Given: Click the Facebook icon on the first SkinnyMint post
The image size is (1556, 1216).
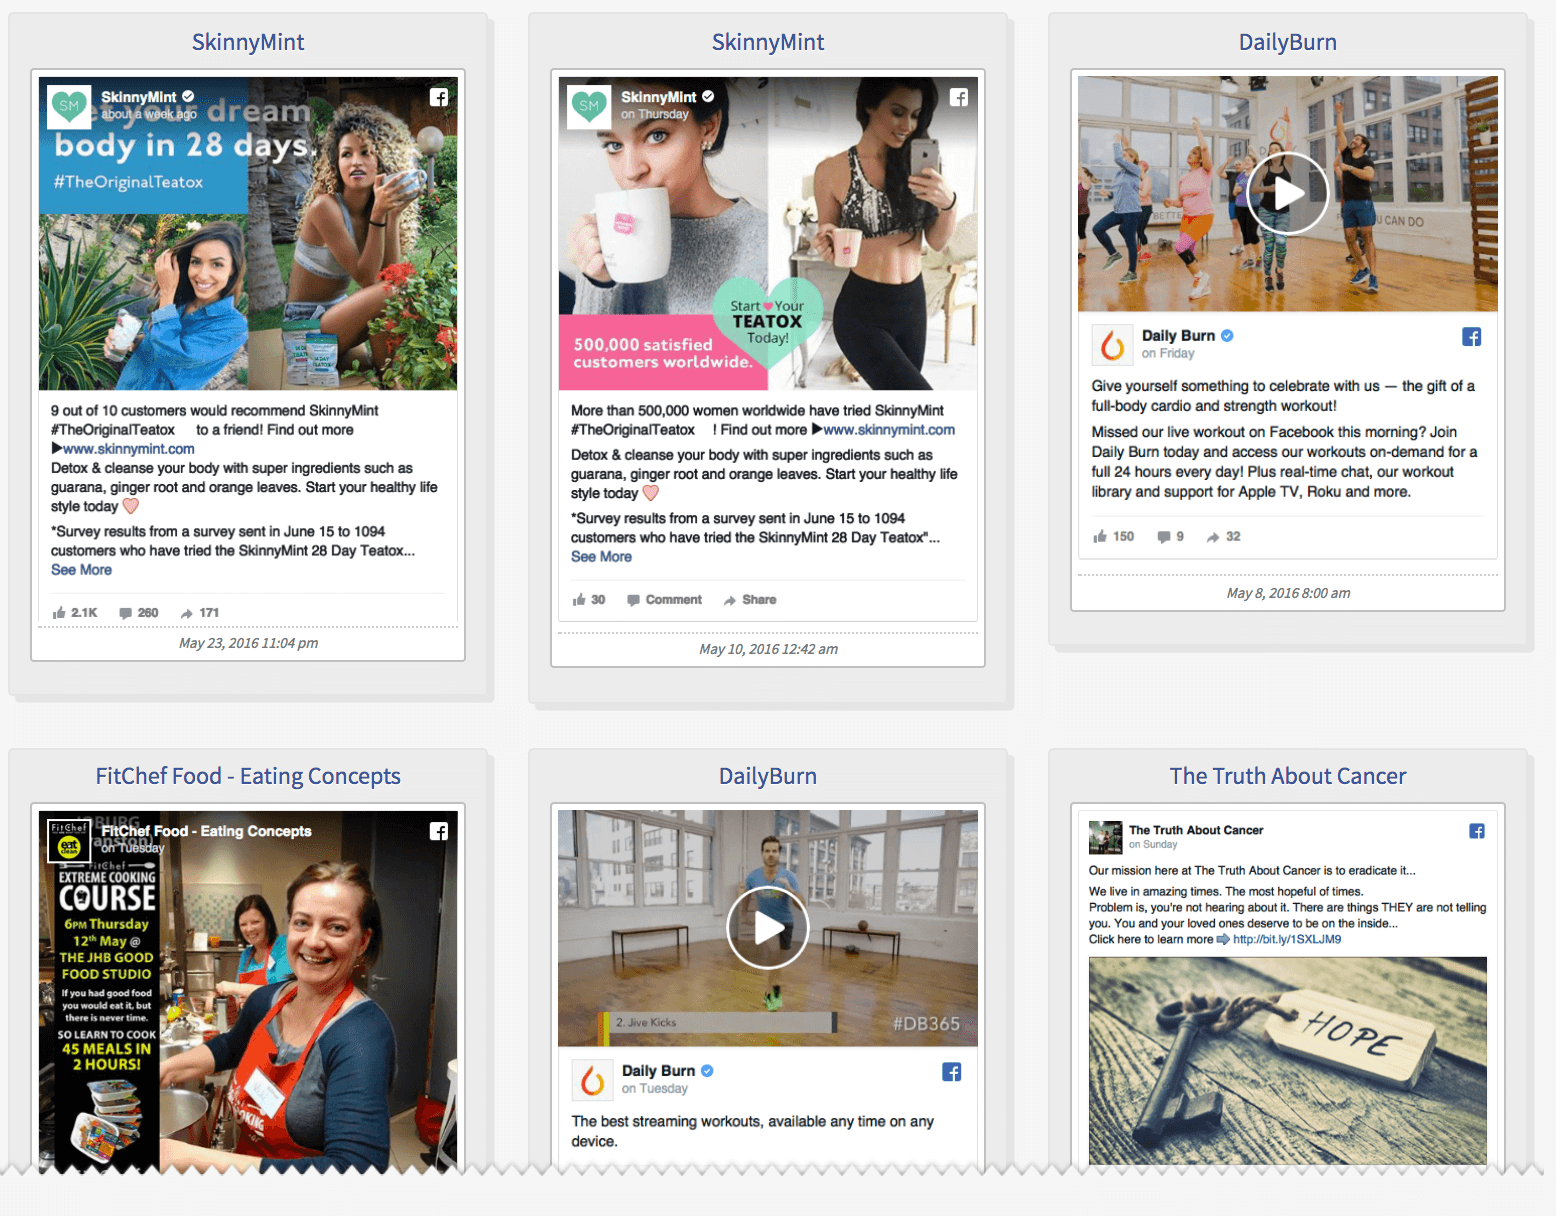Looking at the screenshot, I should point(440,97).
